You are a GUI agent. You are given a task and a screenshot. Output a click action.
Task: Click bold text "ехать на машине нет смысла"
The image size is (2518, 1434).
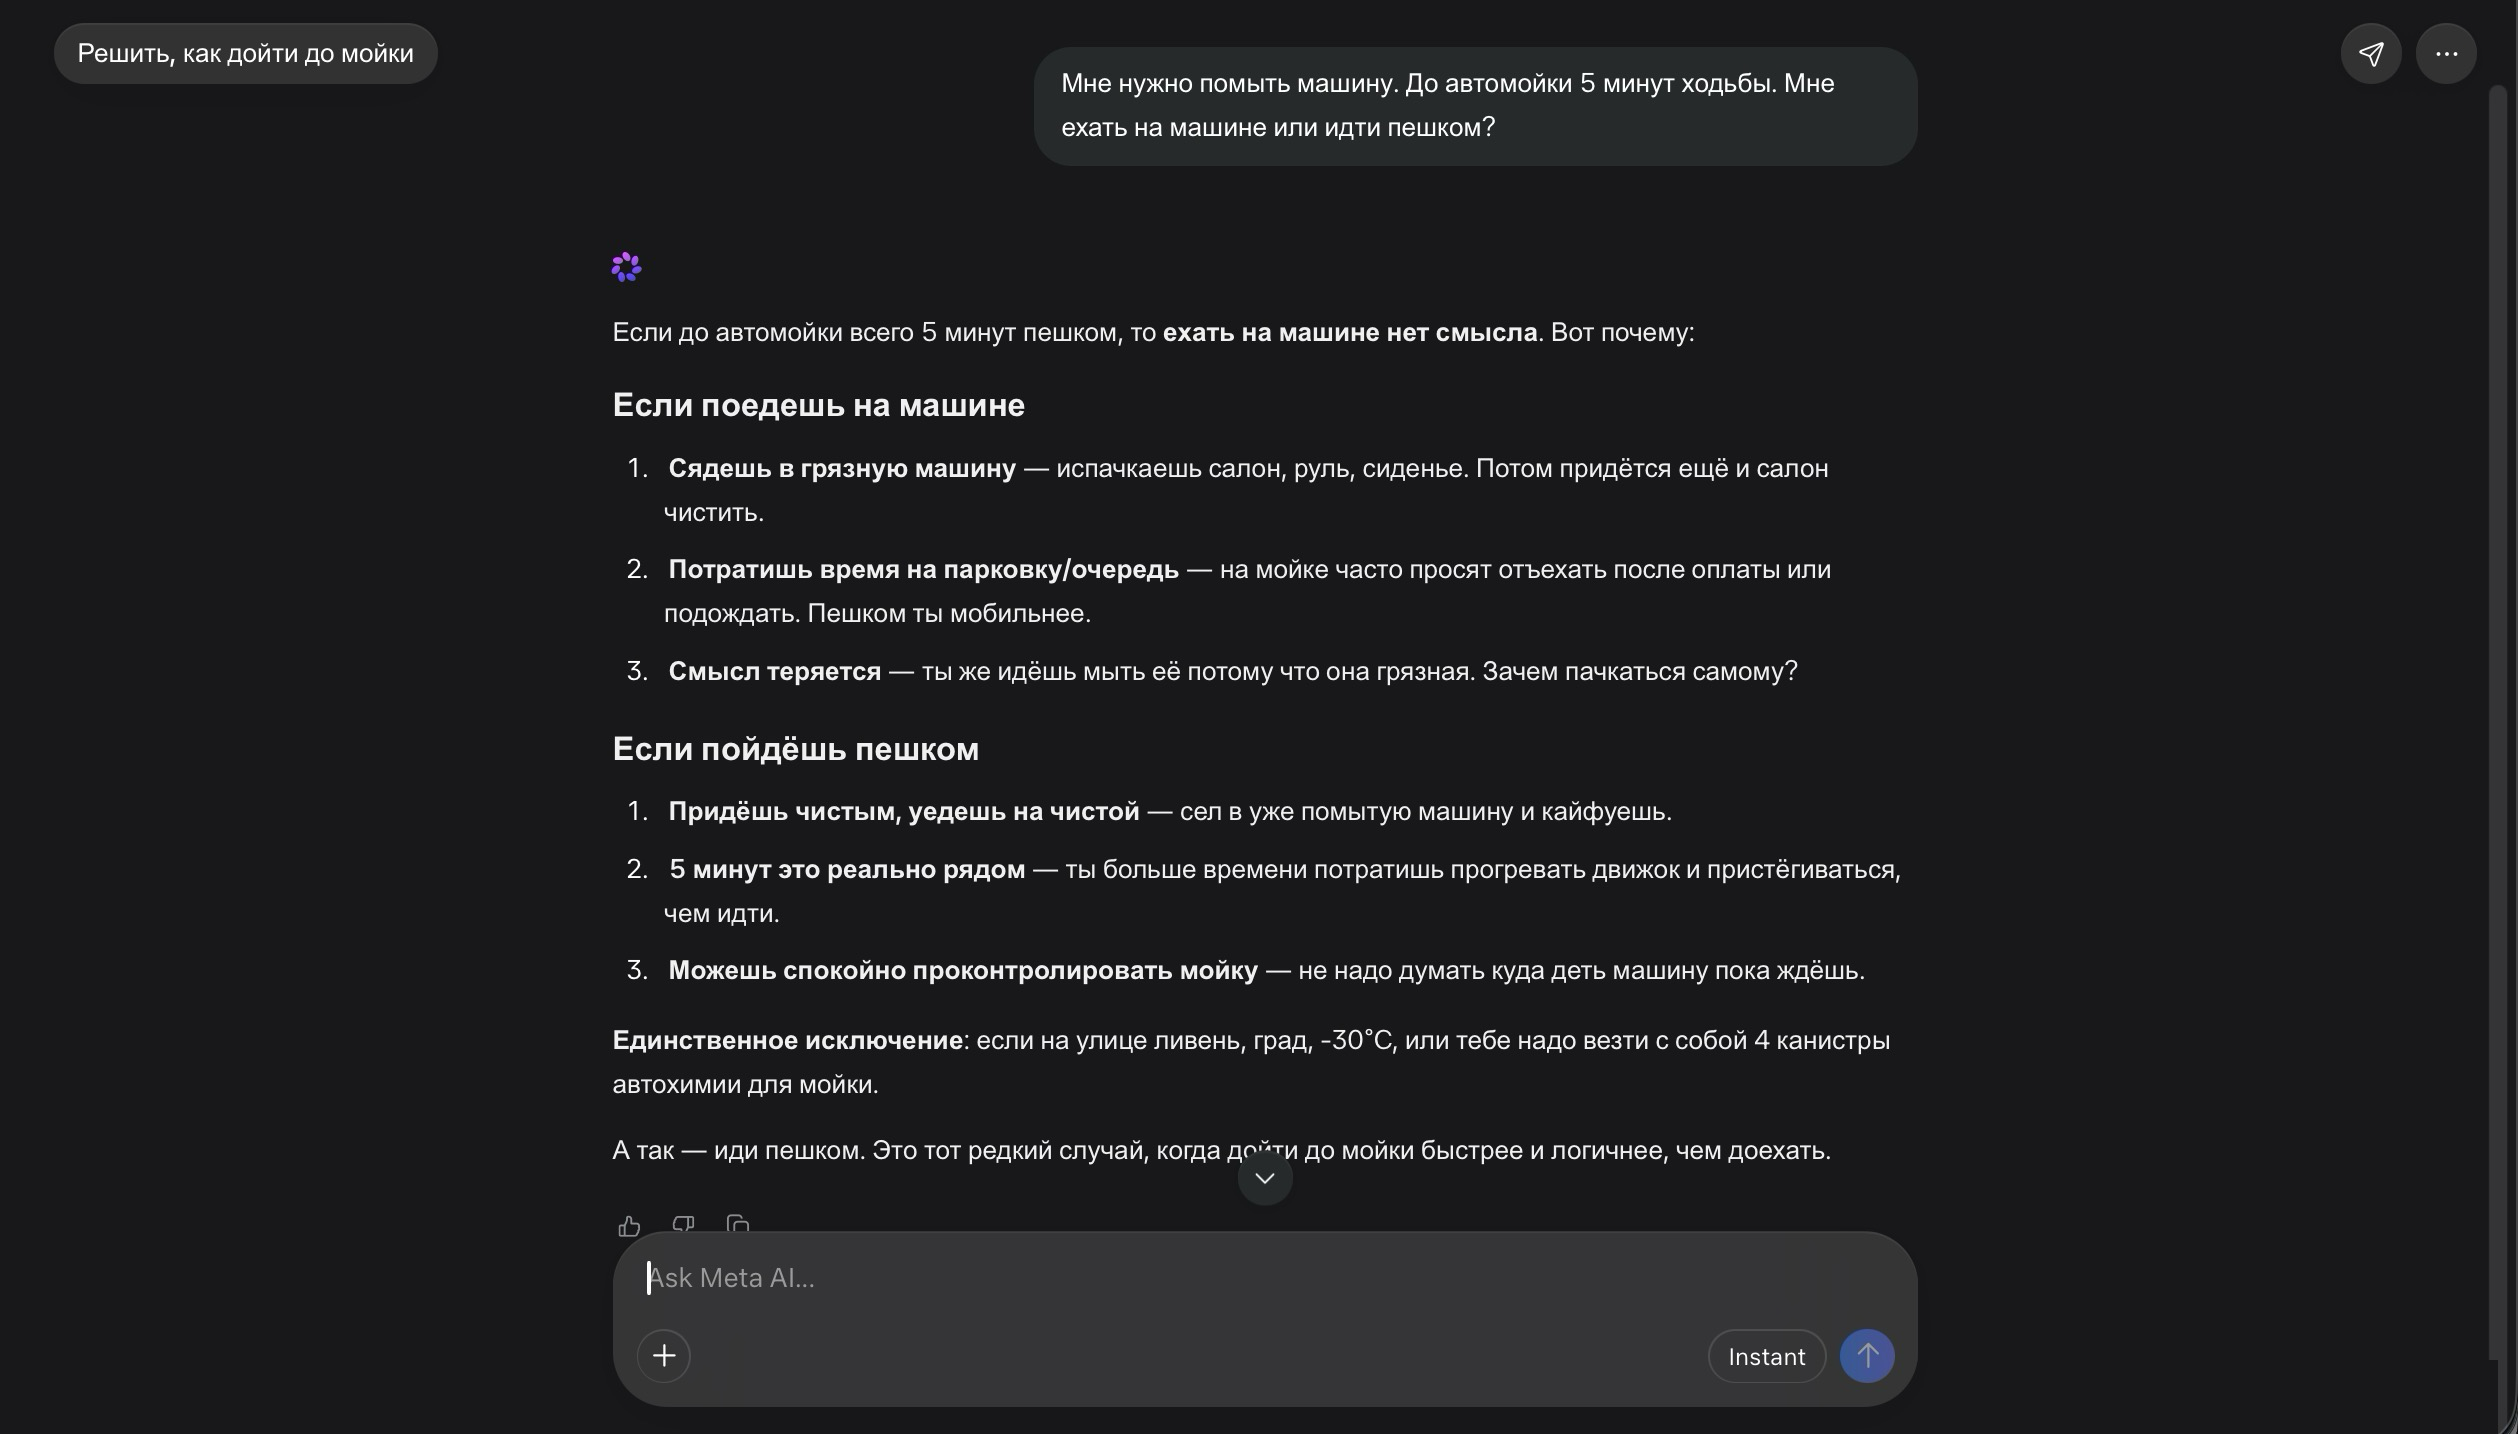[x=1350, y=333]
